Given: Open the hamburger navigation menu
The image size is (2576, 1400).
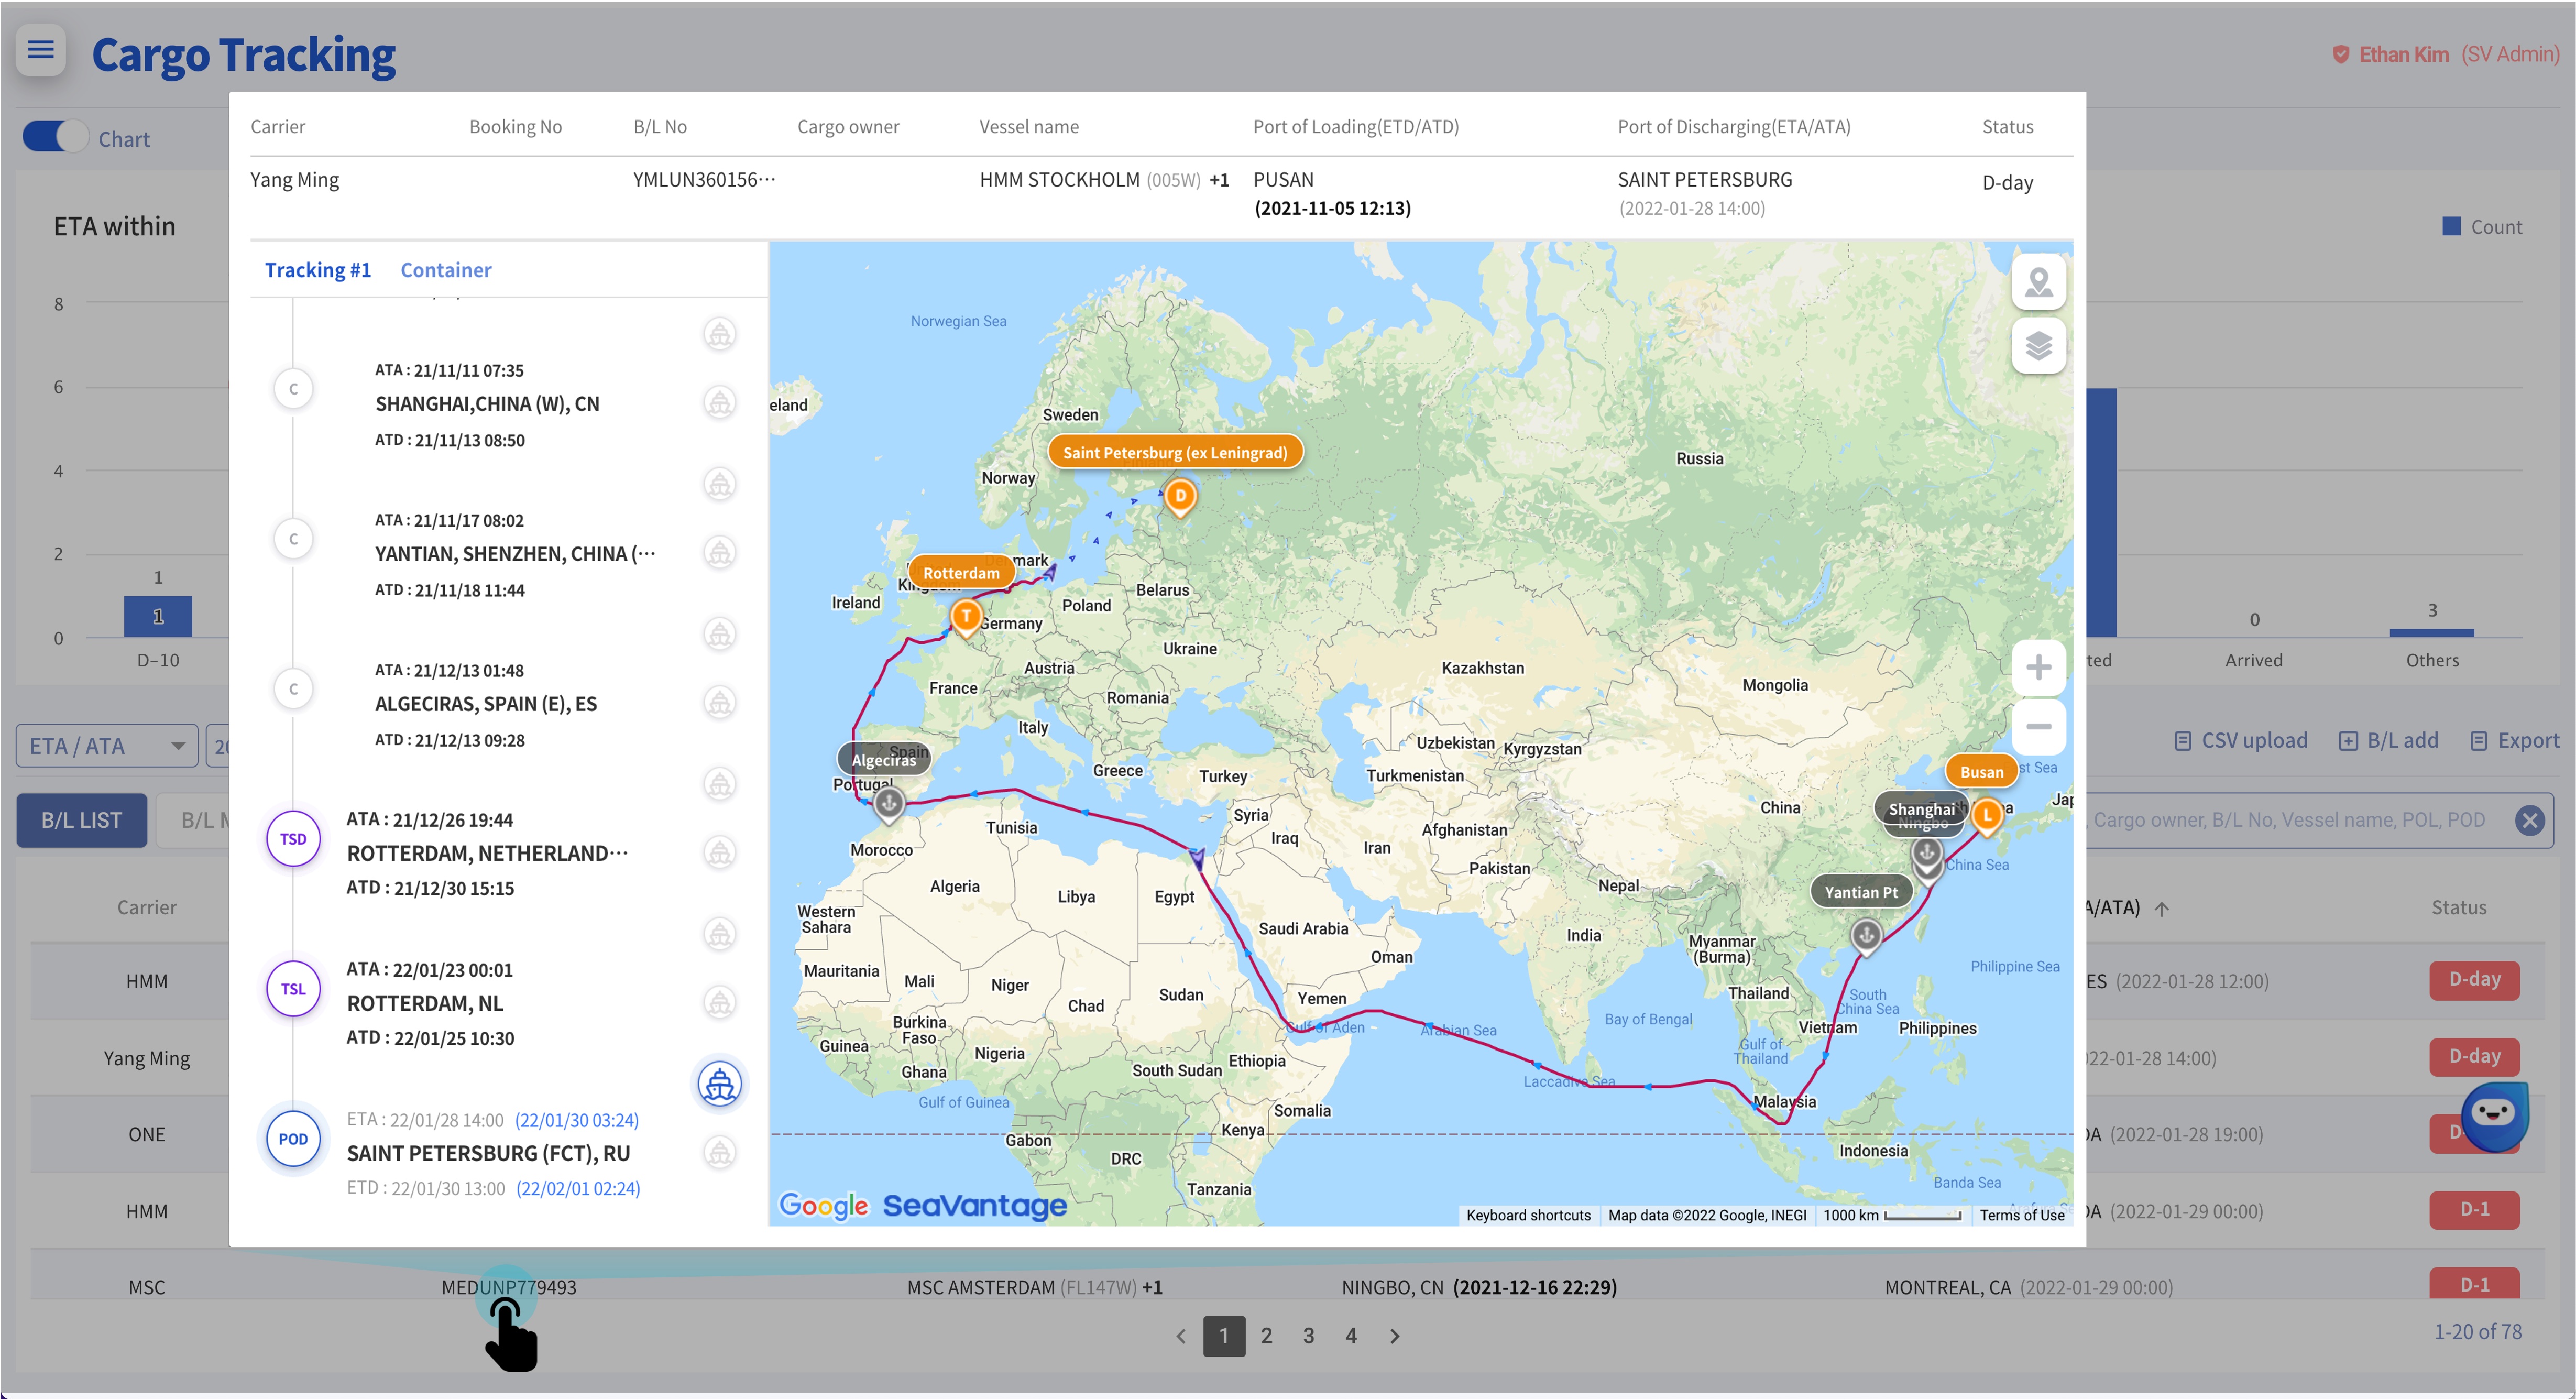Looking at the screenshot, I should (x=41, y=50).
